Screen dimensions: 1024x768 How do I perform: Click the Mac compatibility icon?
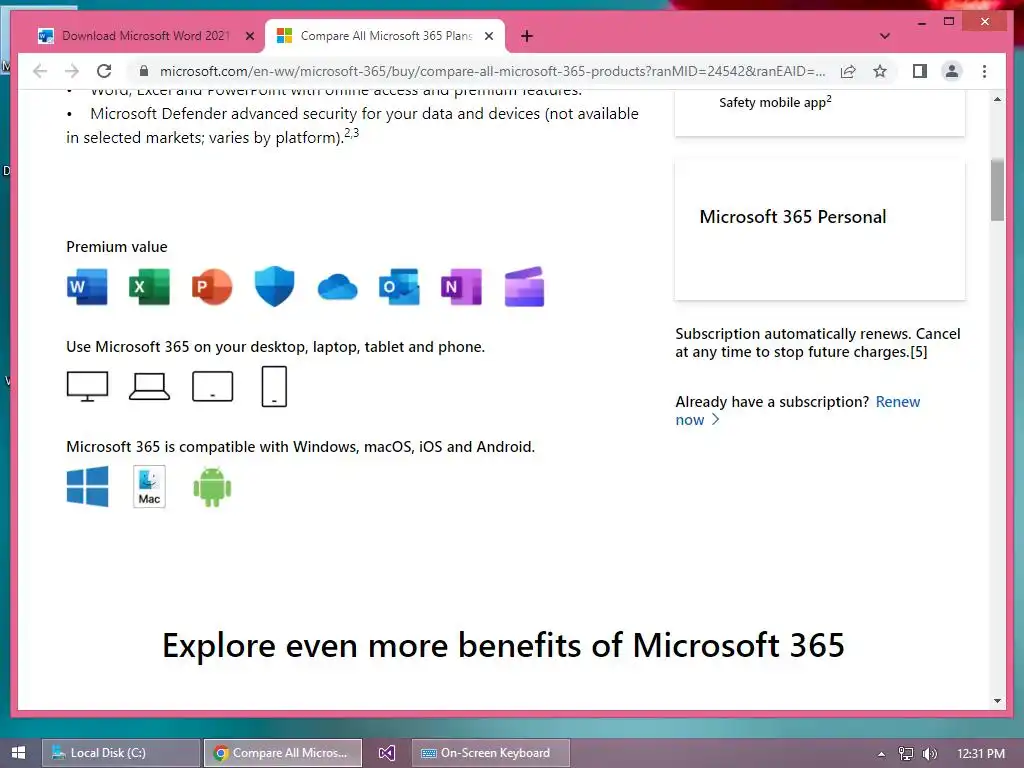pyautogui.click(x=150, y=487)
